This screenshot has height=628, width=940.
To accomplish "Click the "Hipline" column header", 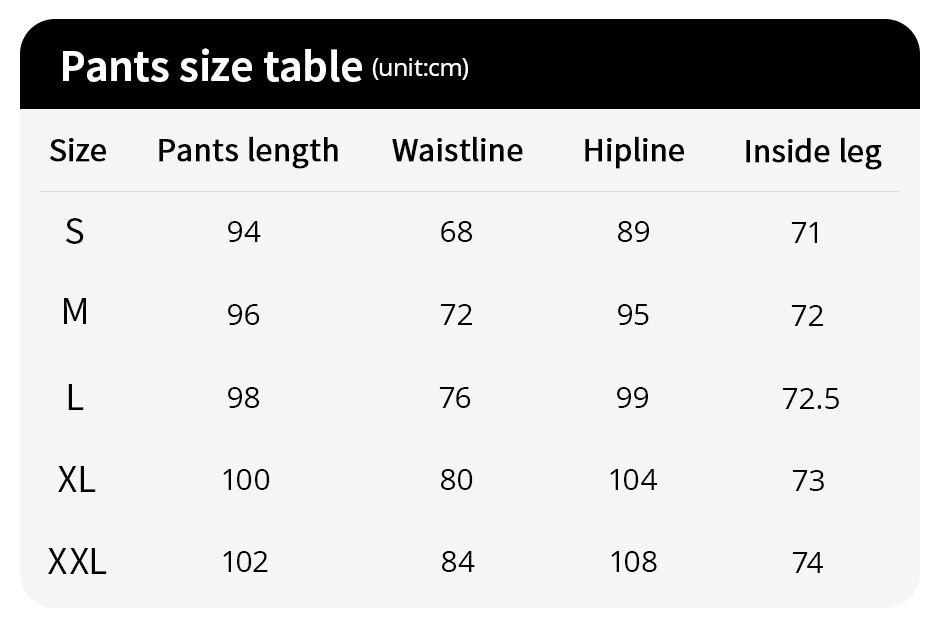I will point(634,151).
